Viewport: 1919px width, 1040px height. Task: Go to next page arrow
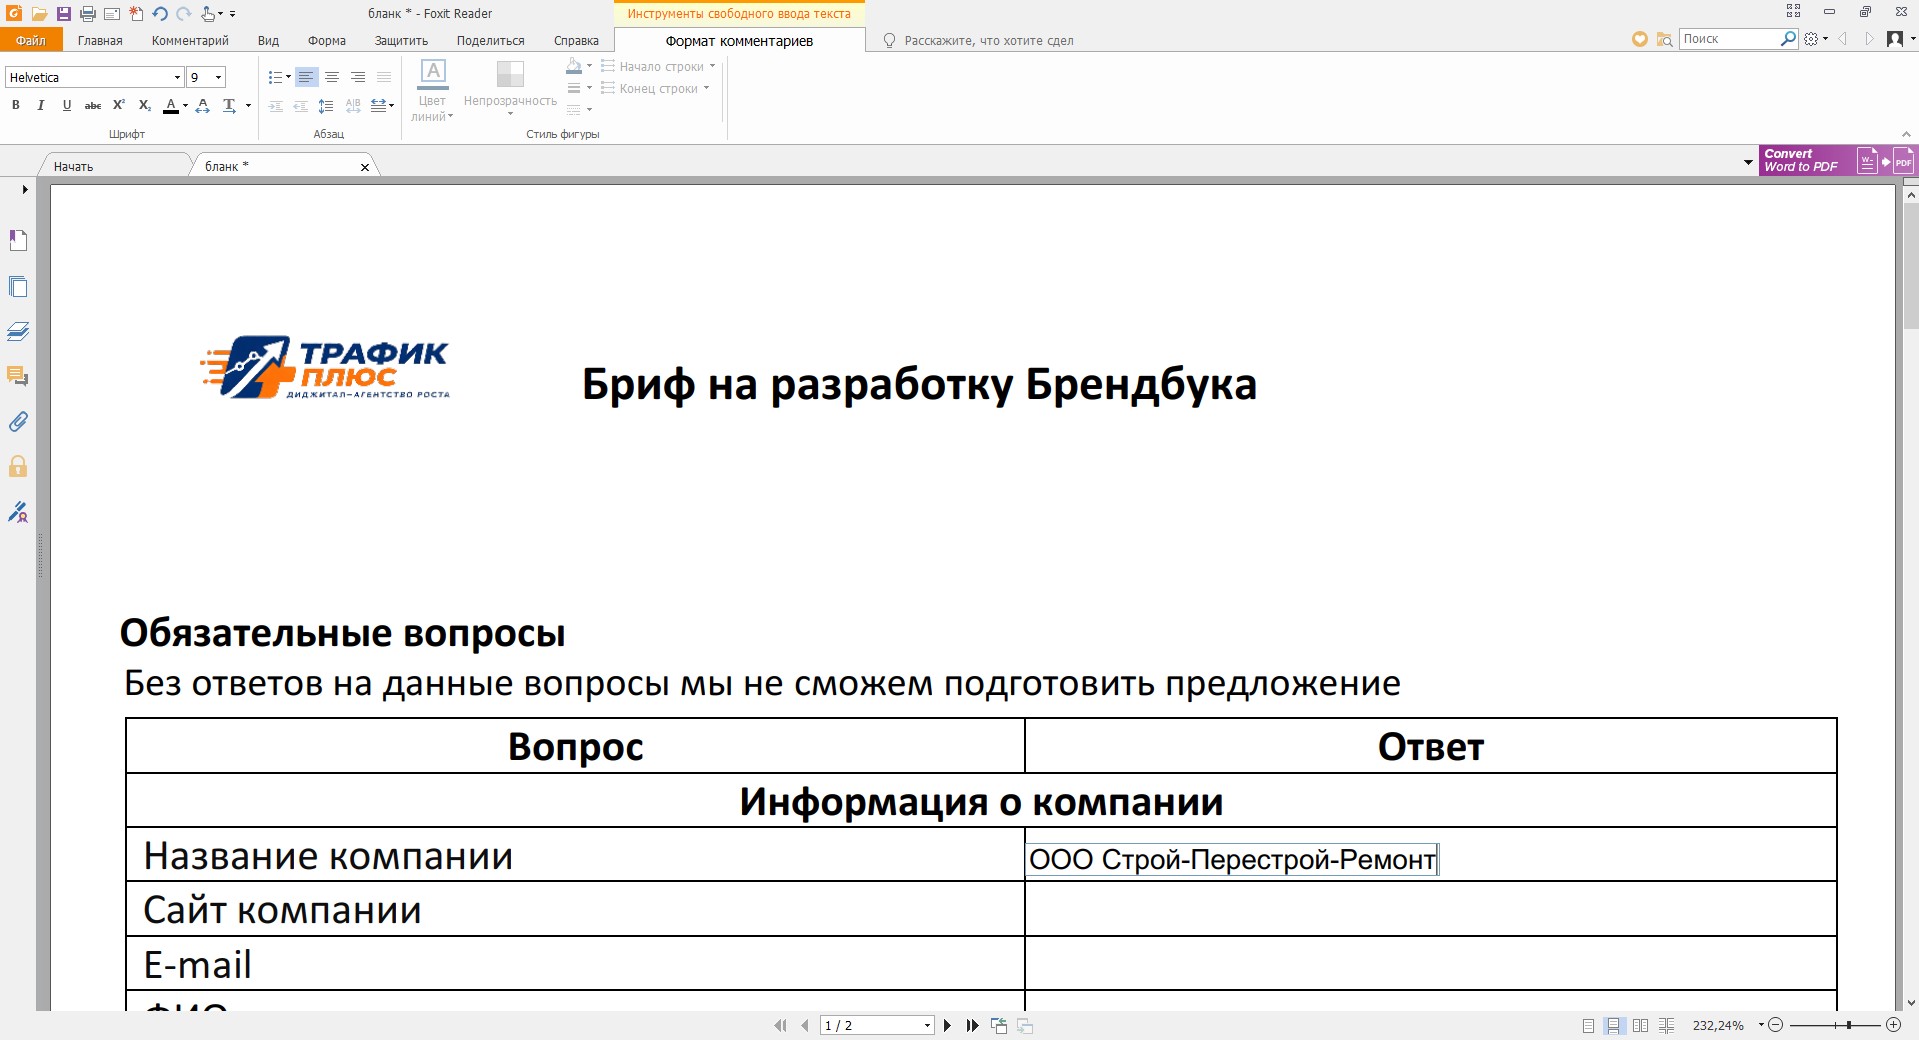(x=947, y=1025)
